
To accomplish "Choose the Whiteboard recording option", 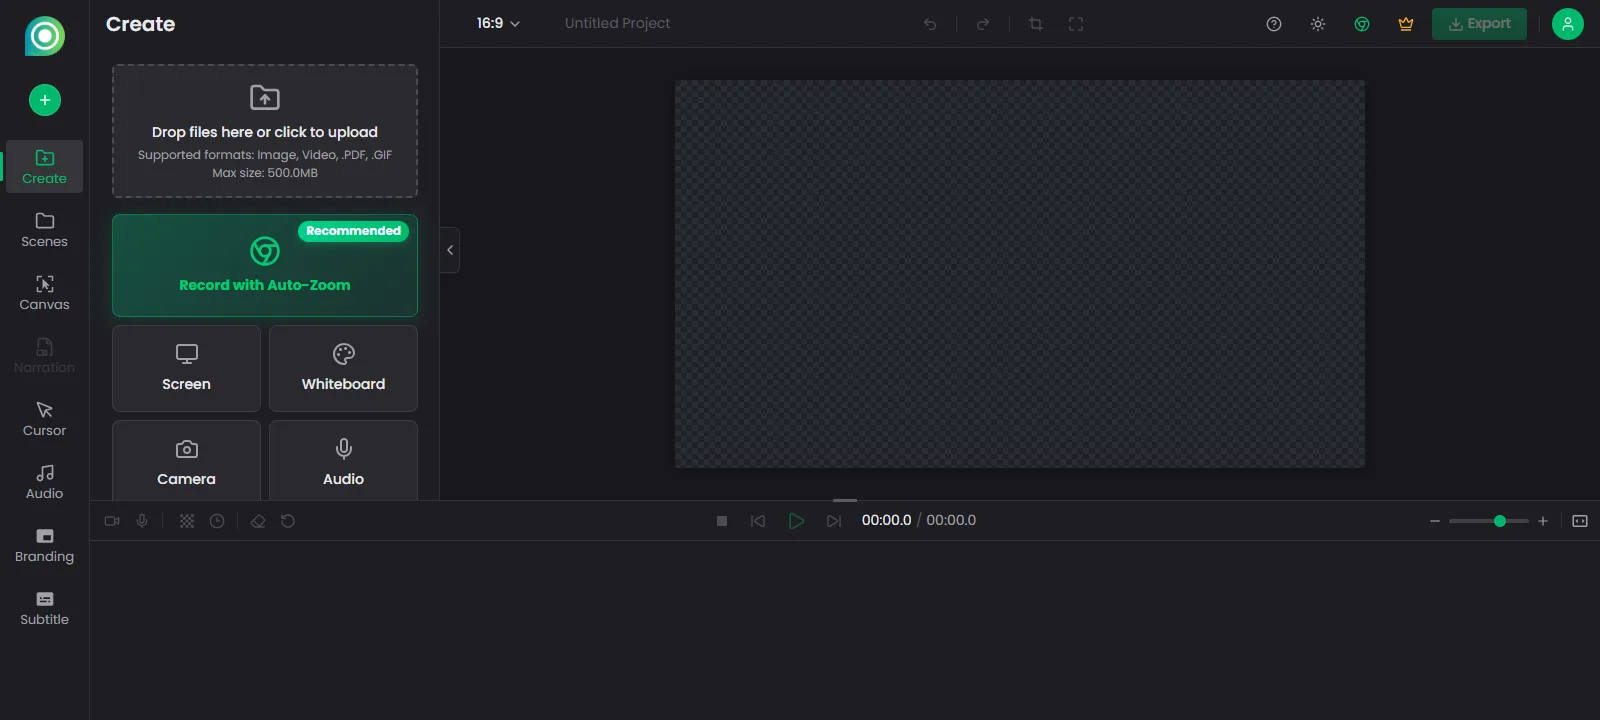I will pyautogui.click(x=343, y=368).
